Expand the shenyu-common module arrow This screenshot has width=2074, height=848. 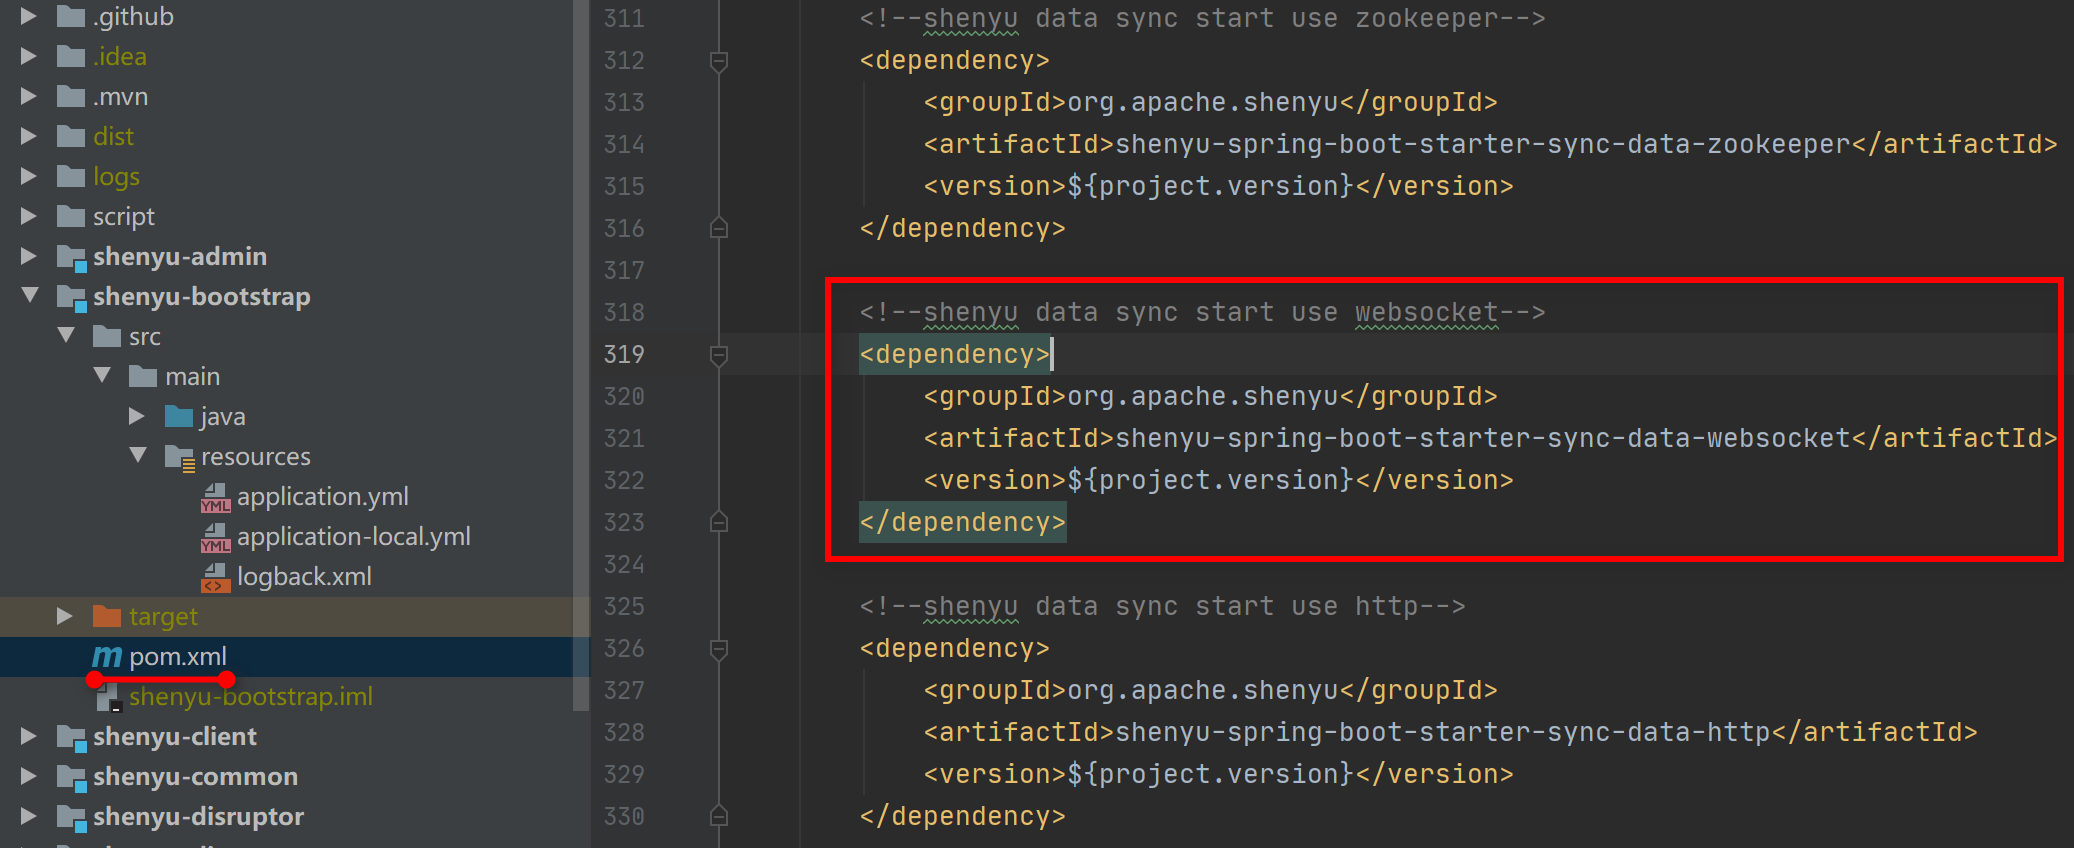[29, 776]
